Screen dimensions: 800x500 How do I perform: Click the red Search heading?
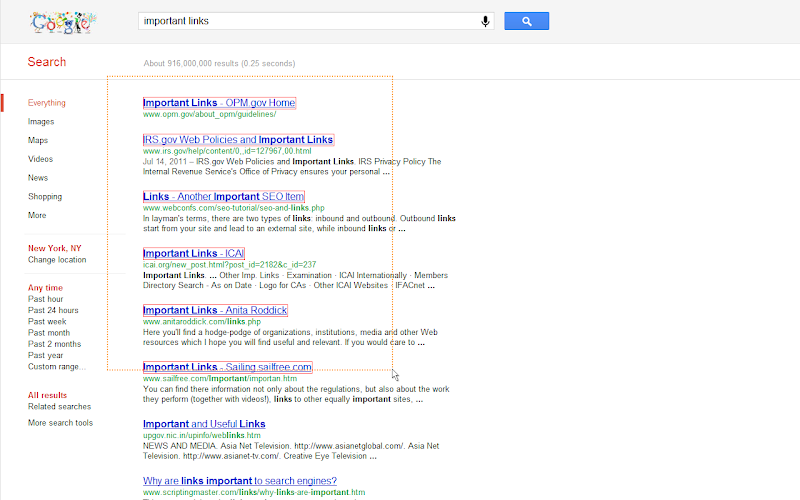(x=46, y=62)
